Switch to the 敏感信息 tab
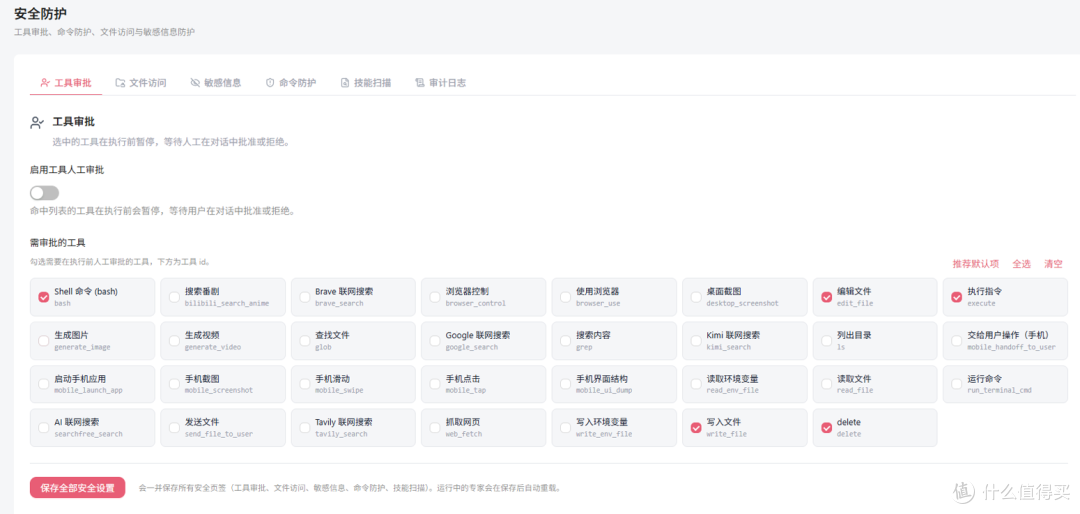Screen dimensions: 1080x514 216,83
